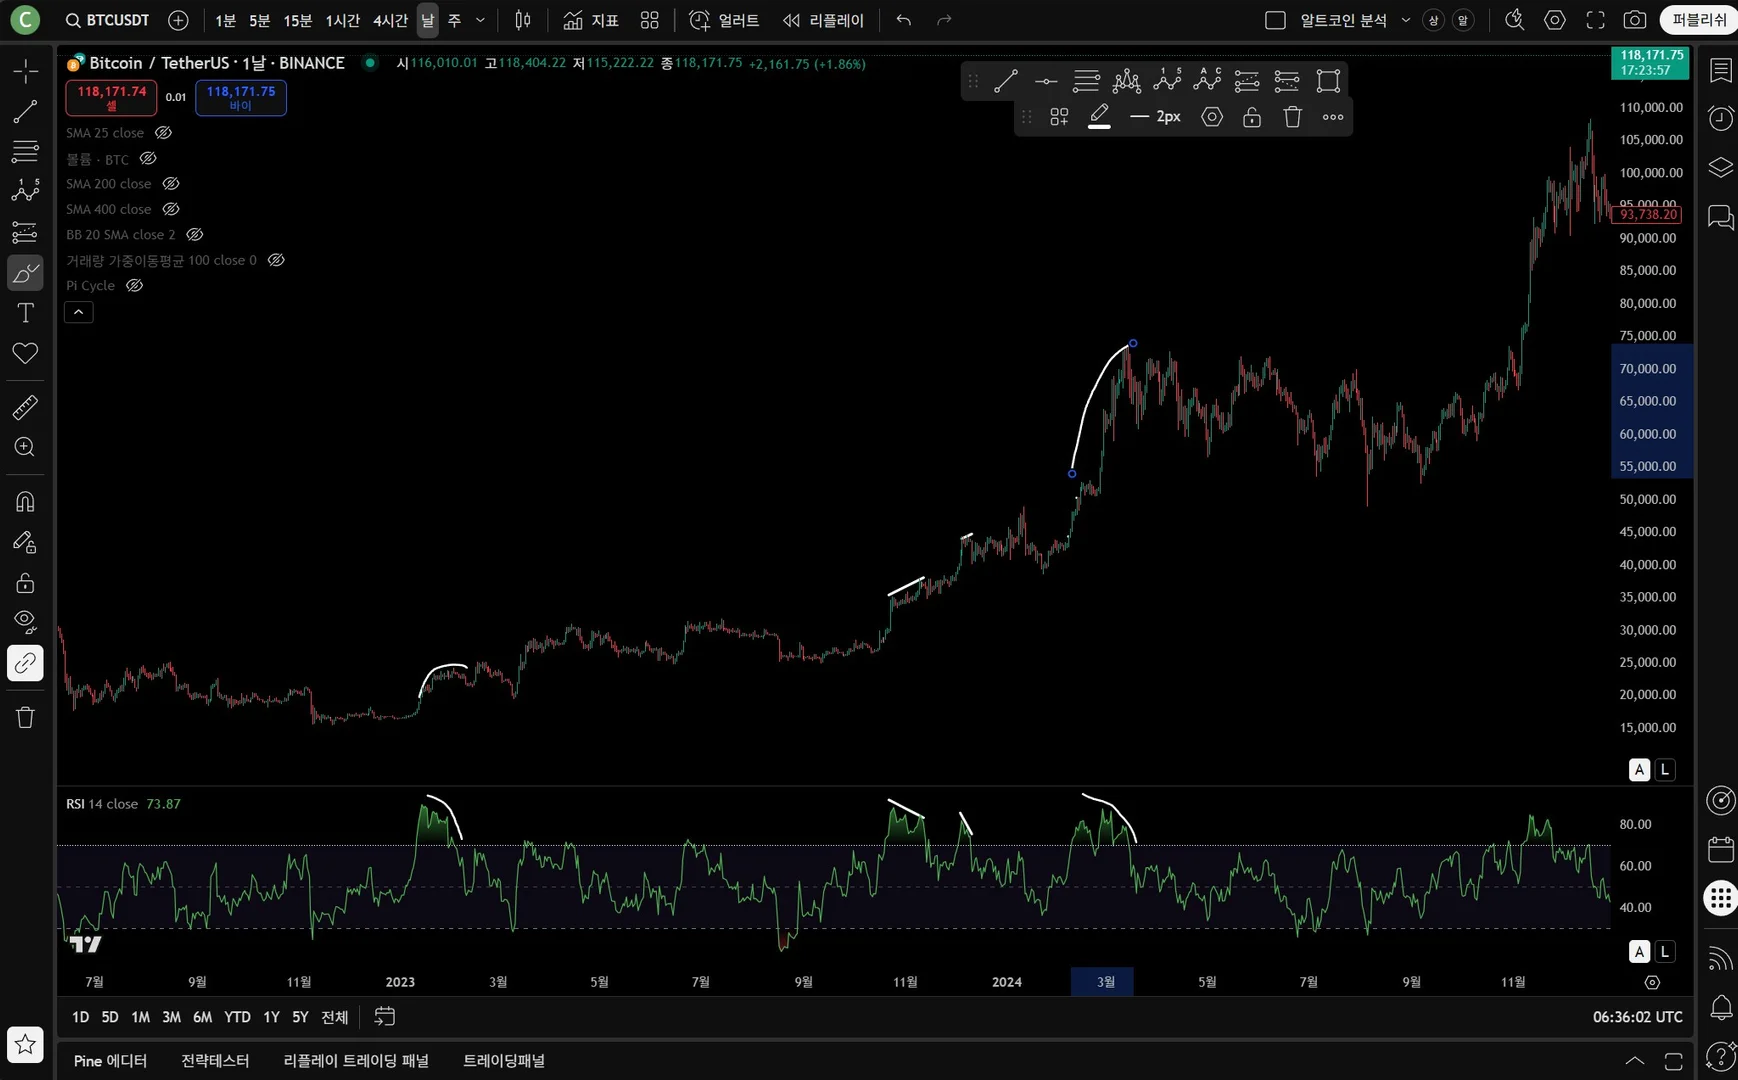This screenshot has width=1738, height=1080.
Task: Change the drawing line color swatch
Action: tap(1099, 117)
